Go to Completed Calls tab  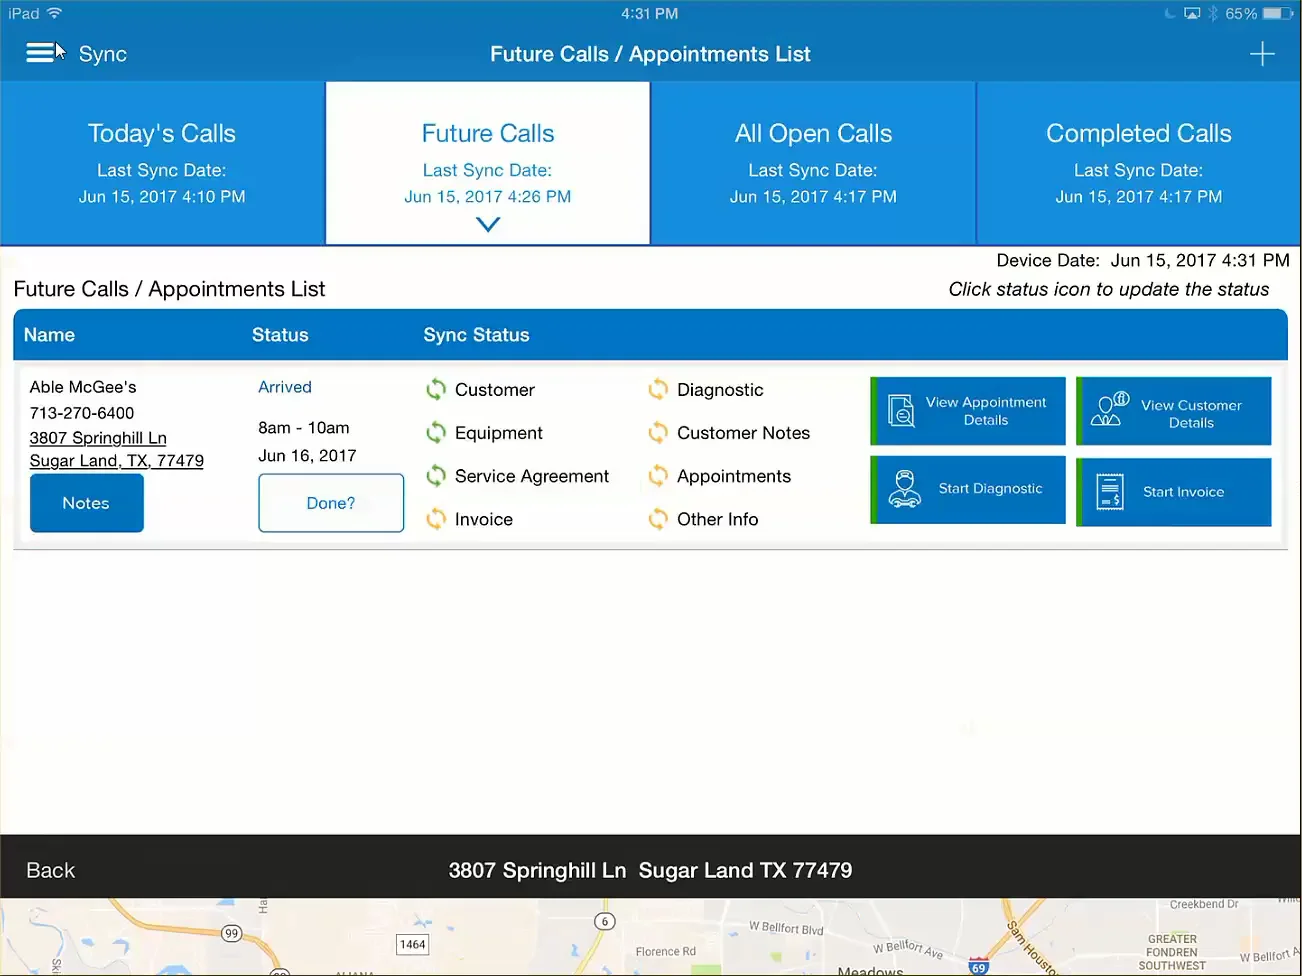coord(1139,163)
